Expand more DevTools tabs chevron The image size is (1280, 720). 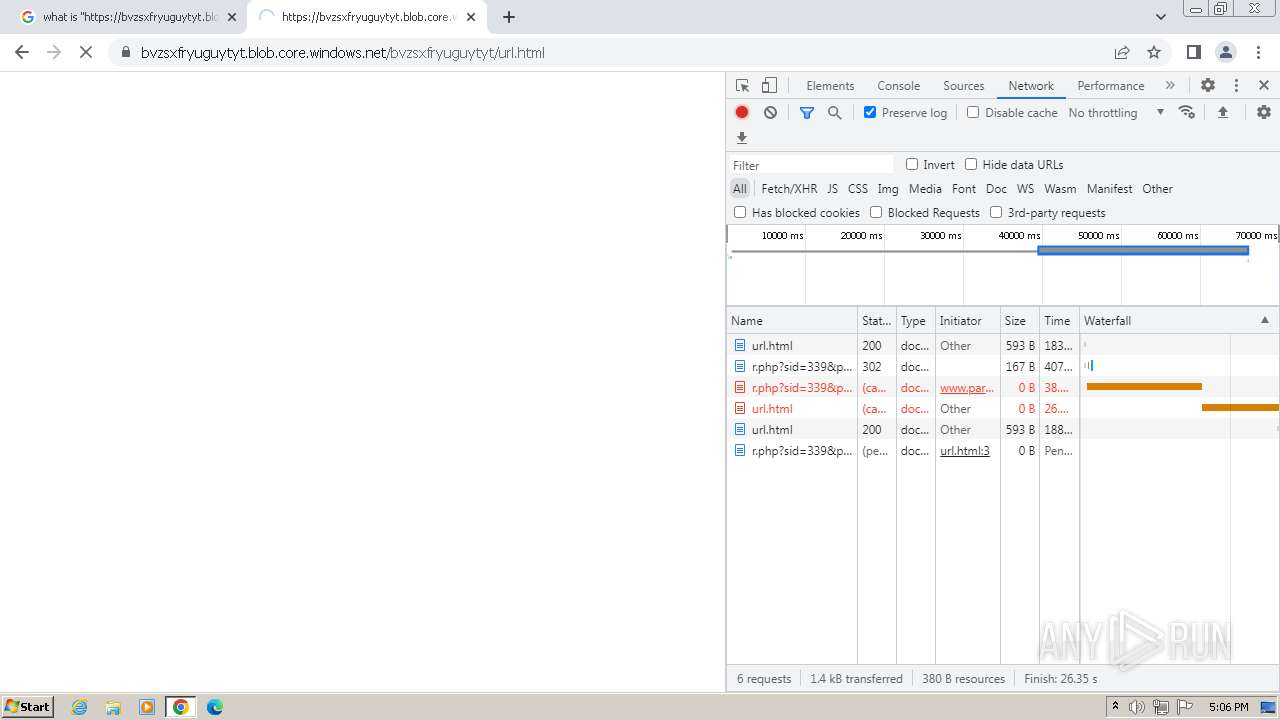pos(1170,86)
